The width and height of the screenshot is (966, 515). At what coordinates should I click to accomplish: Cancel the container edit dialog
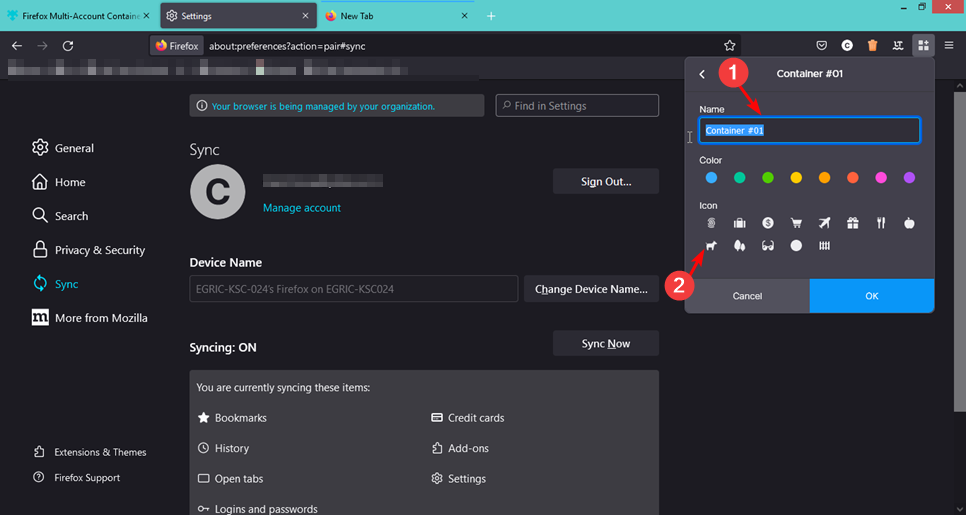(x=747, y=296)
